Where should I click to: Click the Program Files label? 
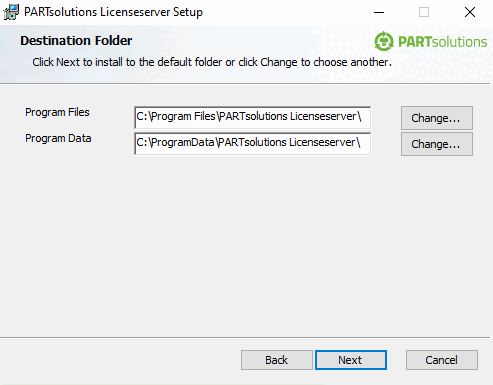click(57, 112)
